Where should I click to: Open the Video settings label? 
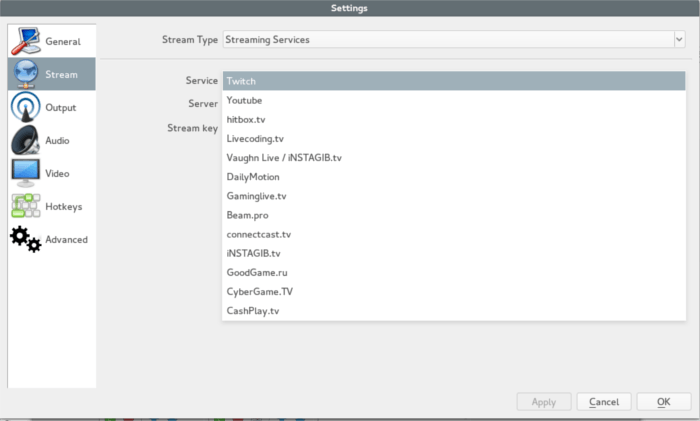click(57, 174)
